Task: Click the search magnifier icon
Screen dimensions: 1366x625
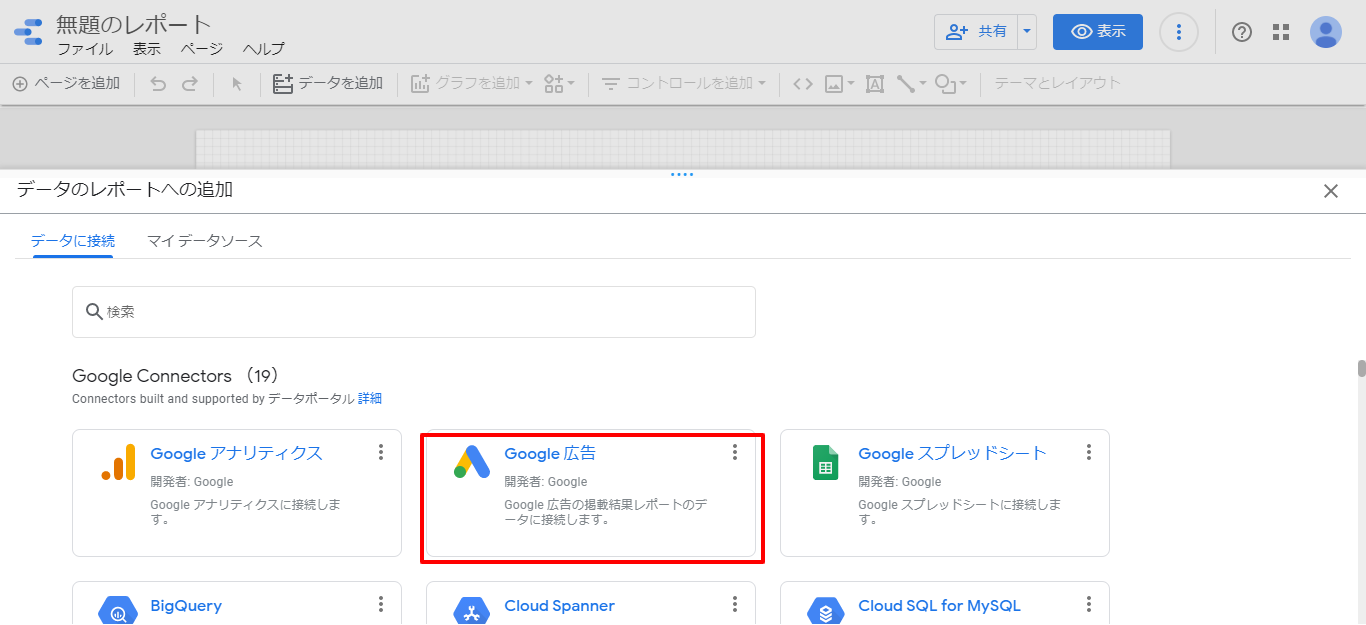Action: pos(94,312)
